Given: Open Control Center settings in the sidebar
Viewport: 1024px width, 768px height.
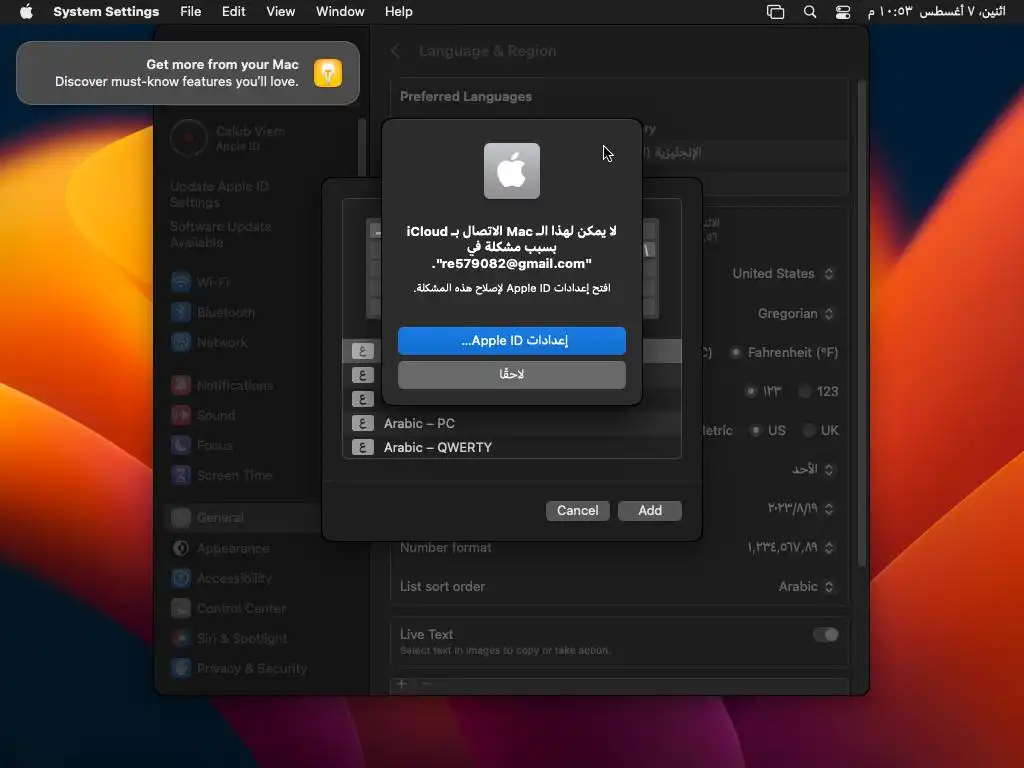Looking at the screenshot, I should tap(228, 609).
